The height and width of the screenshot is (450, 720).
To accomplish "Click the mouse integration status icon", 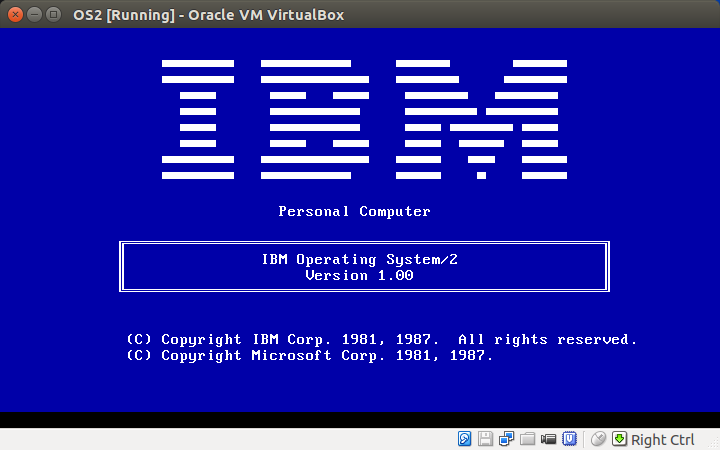I will (598, 439).
